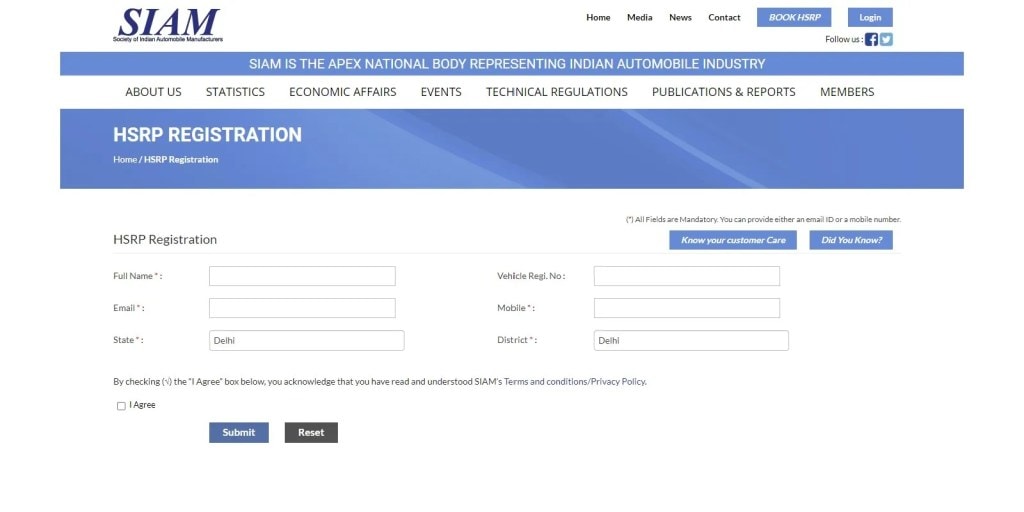The height and width of the screenshot is (512, 1024).
Task: Open the State dropdown showing Delhi
Action: coord(306,340)
